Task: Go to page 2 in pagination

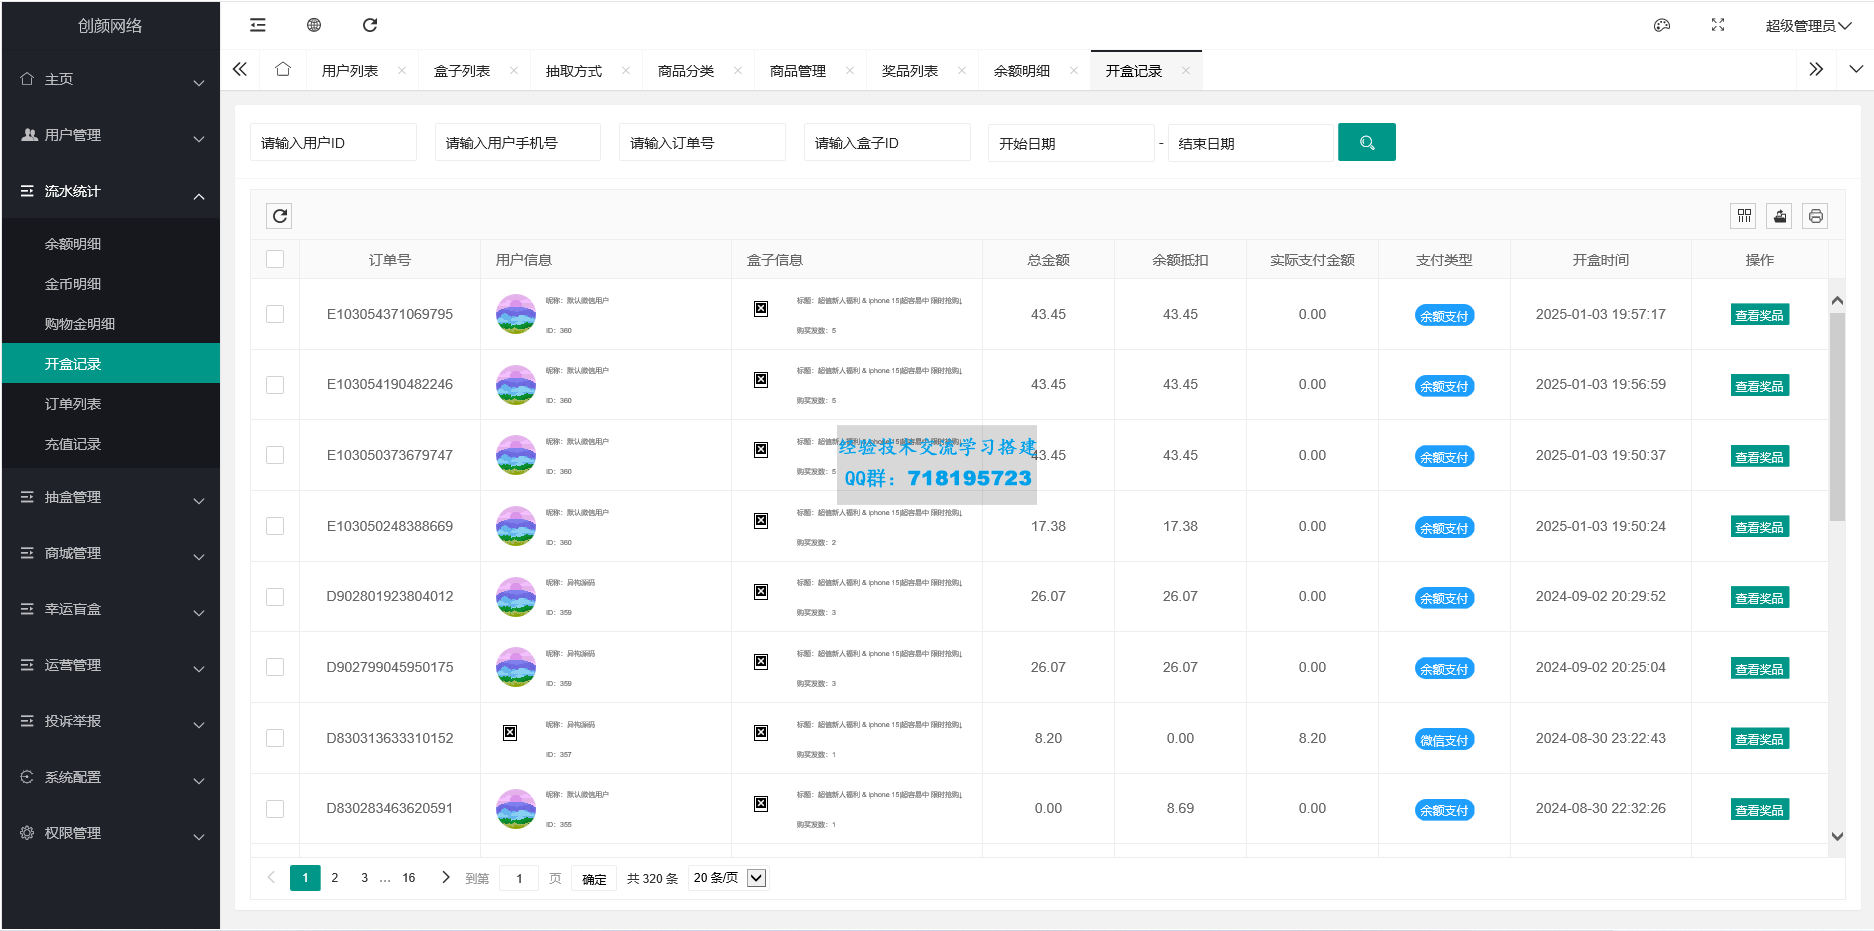Action: tap(335, 878)
